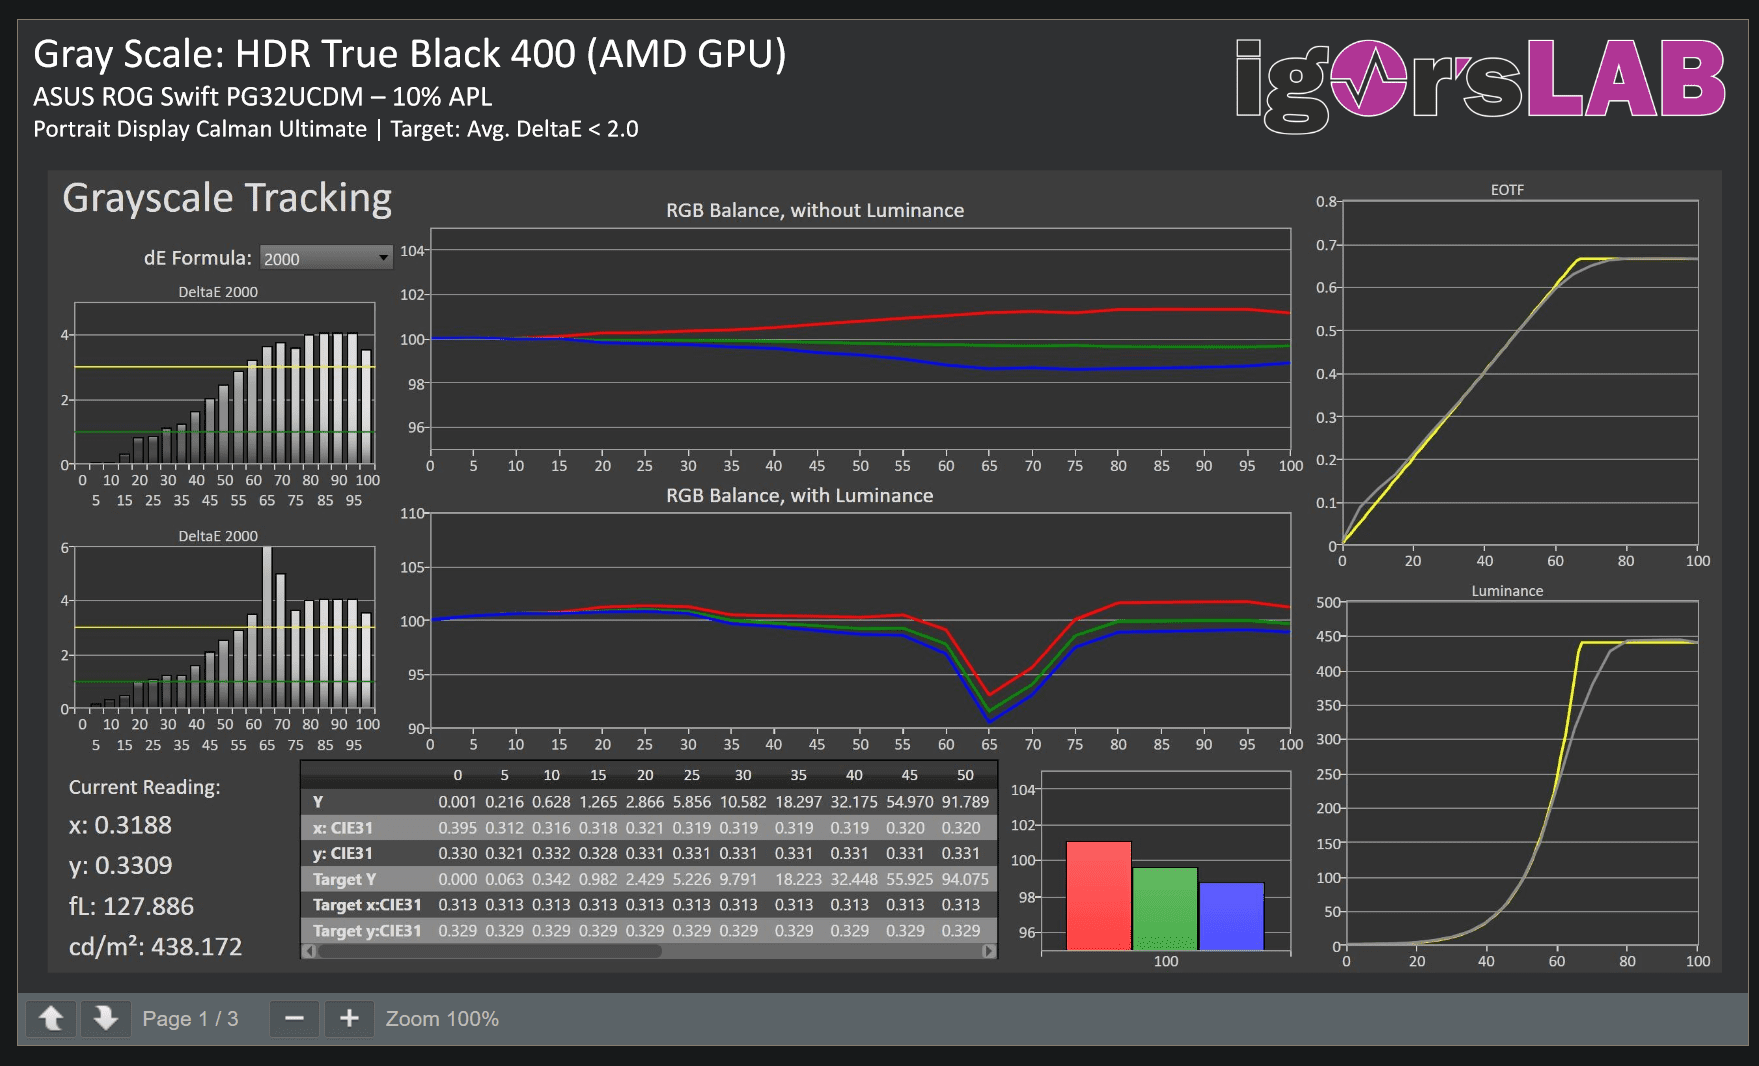
Task: Click the Y value 0.001 cell
Action: pos(458,802)
